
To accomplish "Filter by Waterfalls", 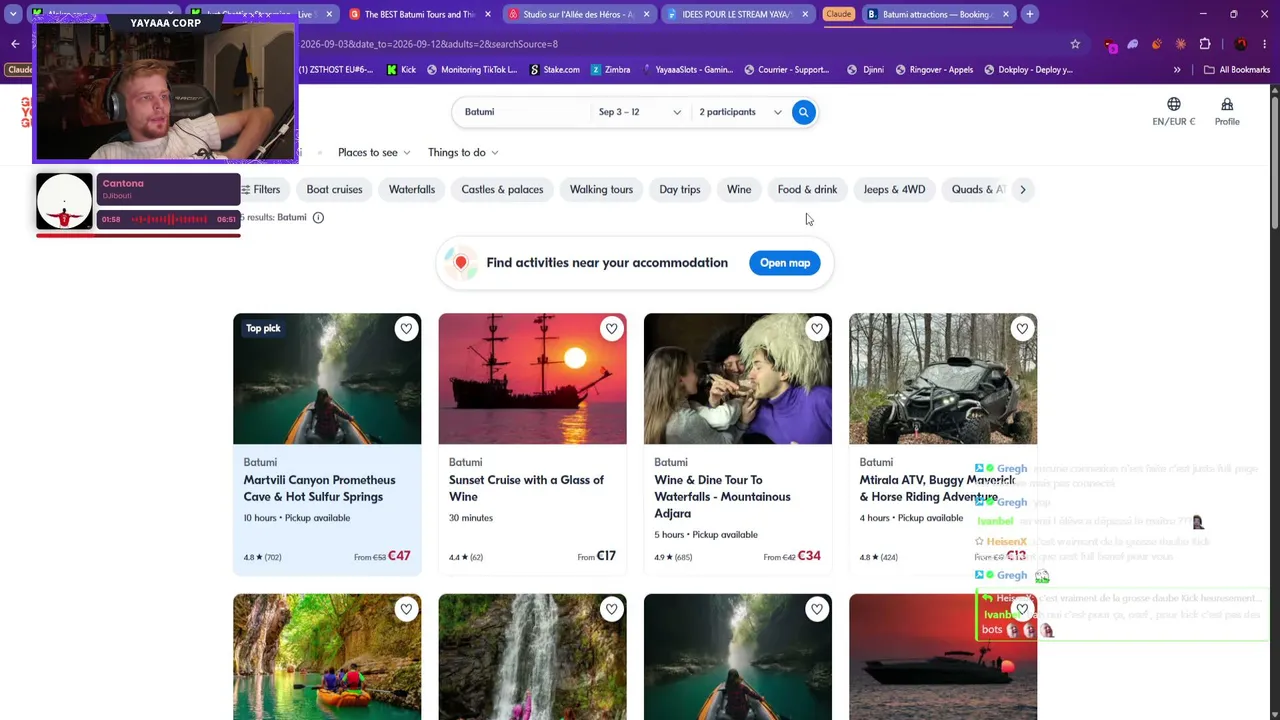I will pyautogui.click(x=412, y=189).
